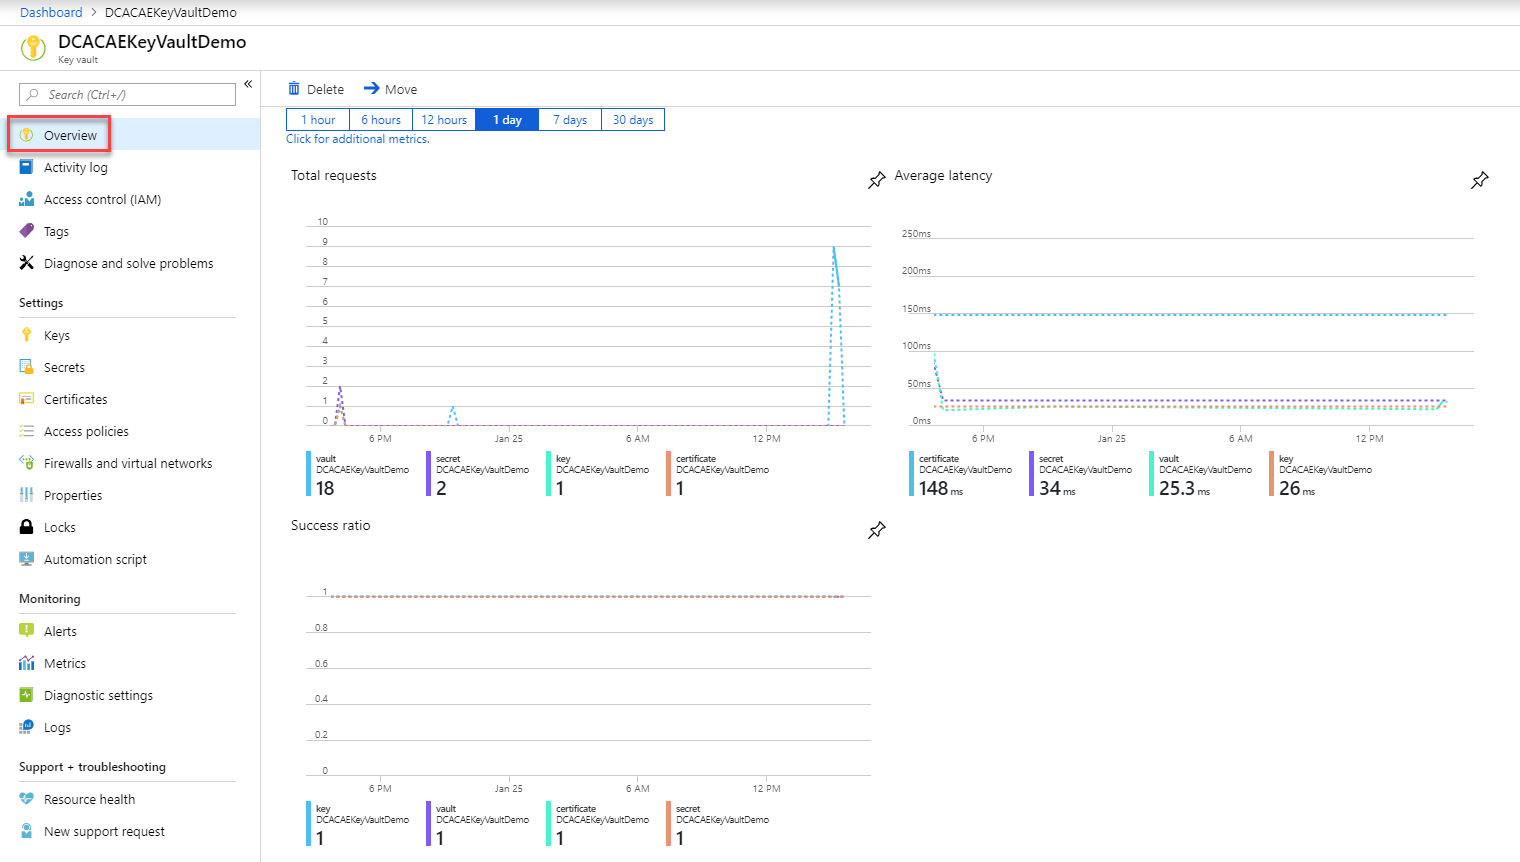Click the DCACAEKeyVaultDemo page title

tap(152, 42)
